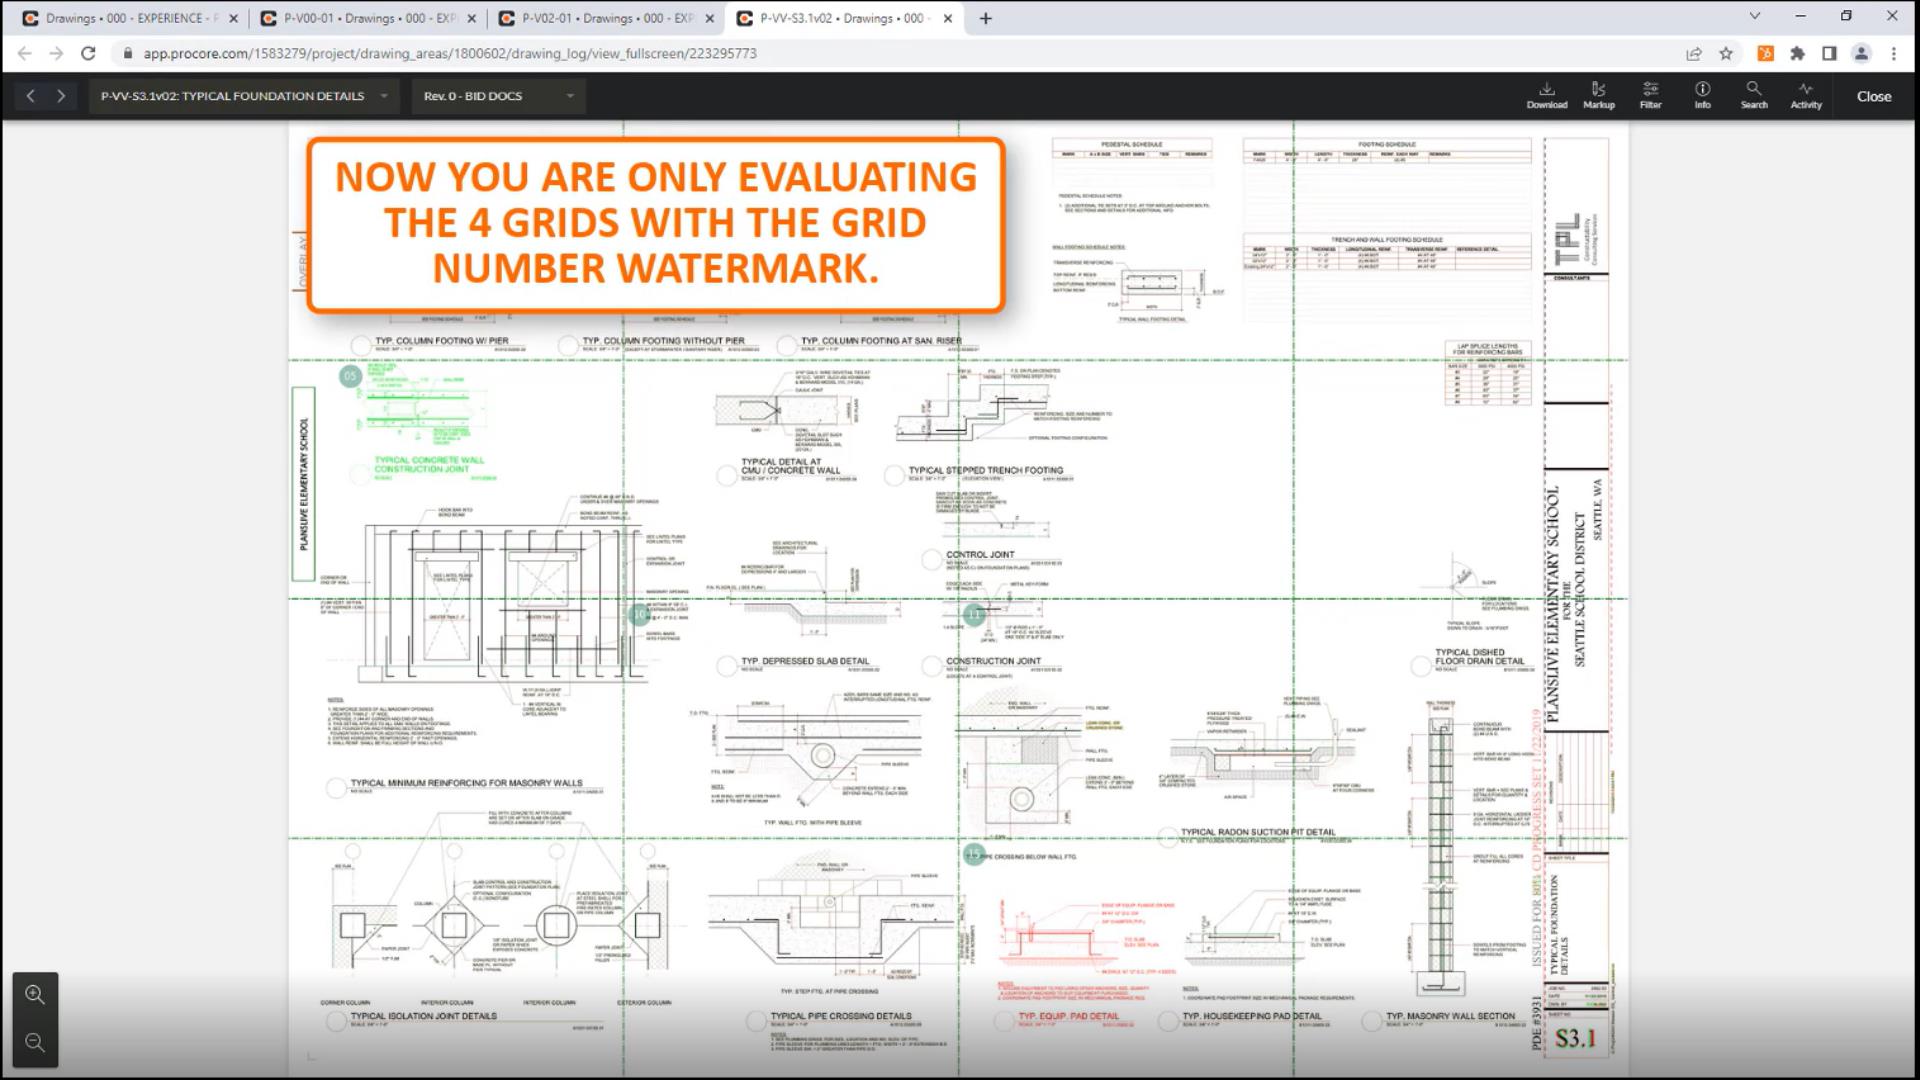Zoom in with magnifier plus icon

(x=35, y=995)
